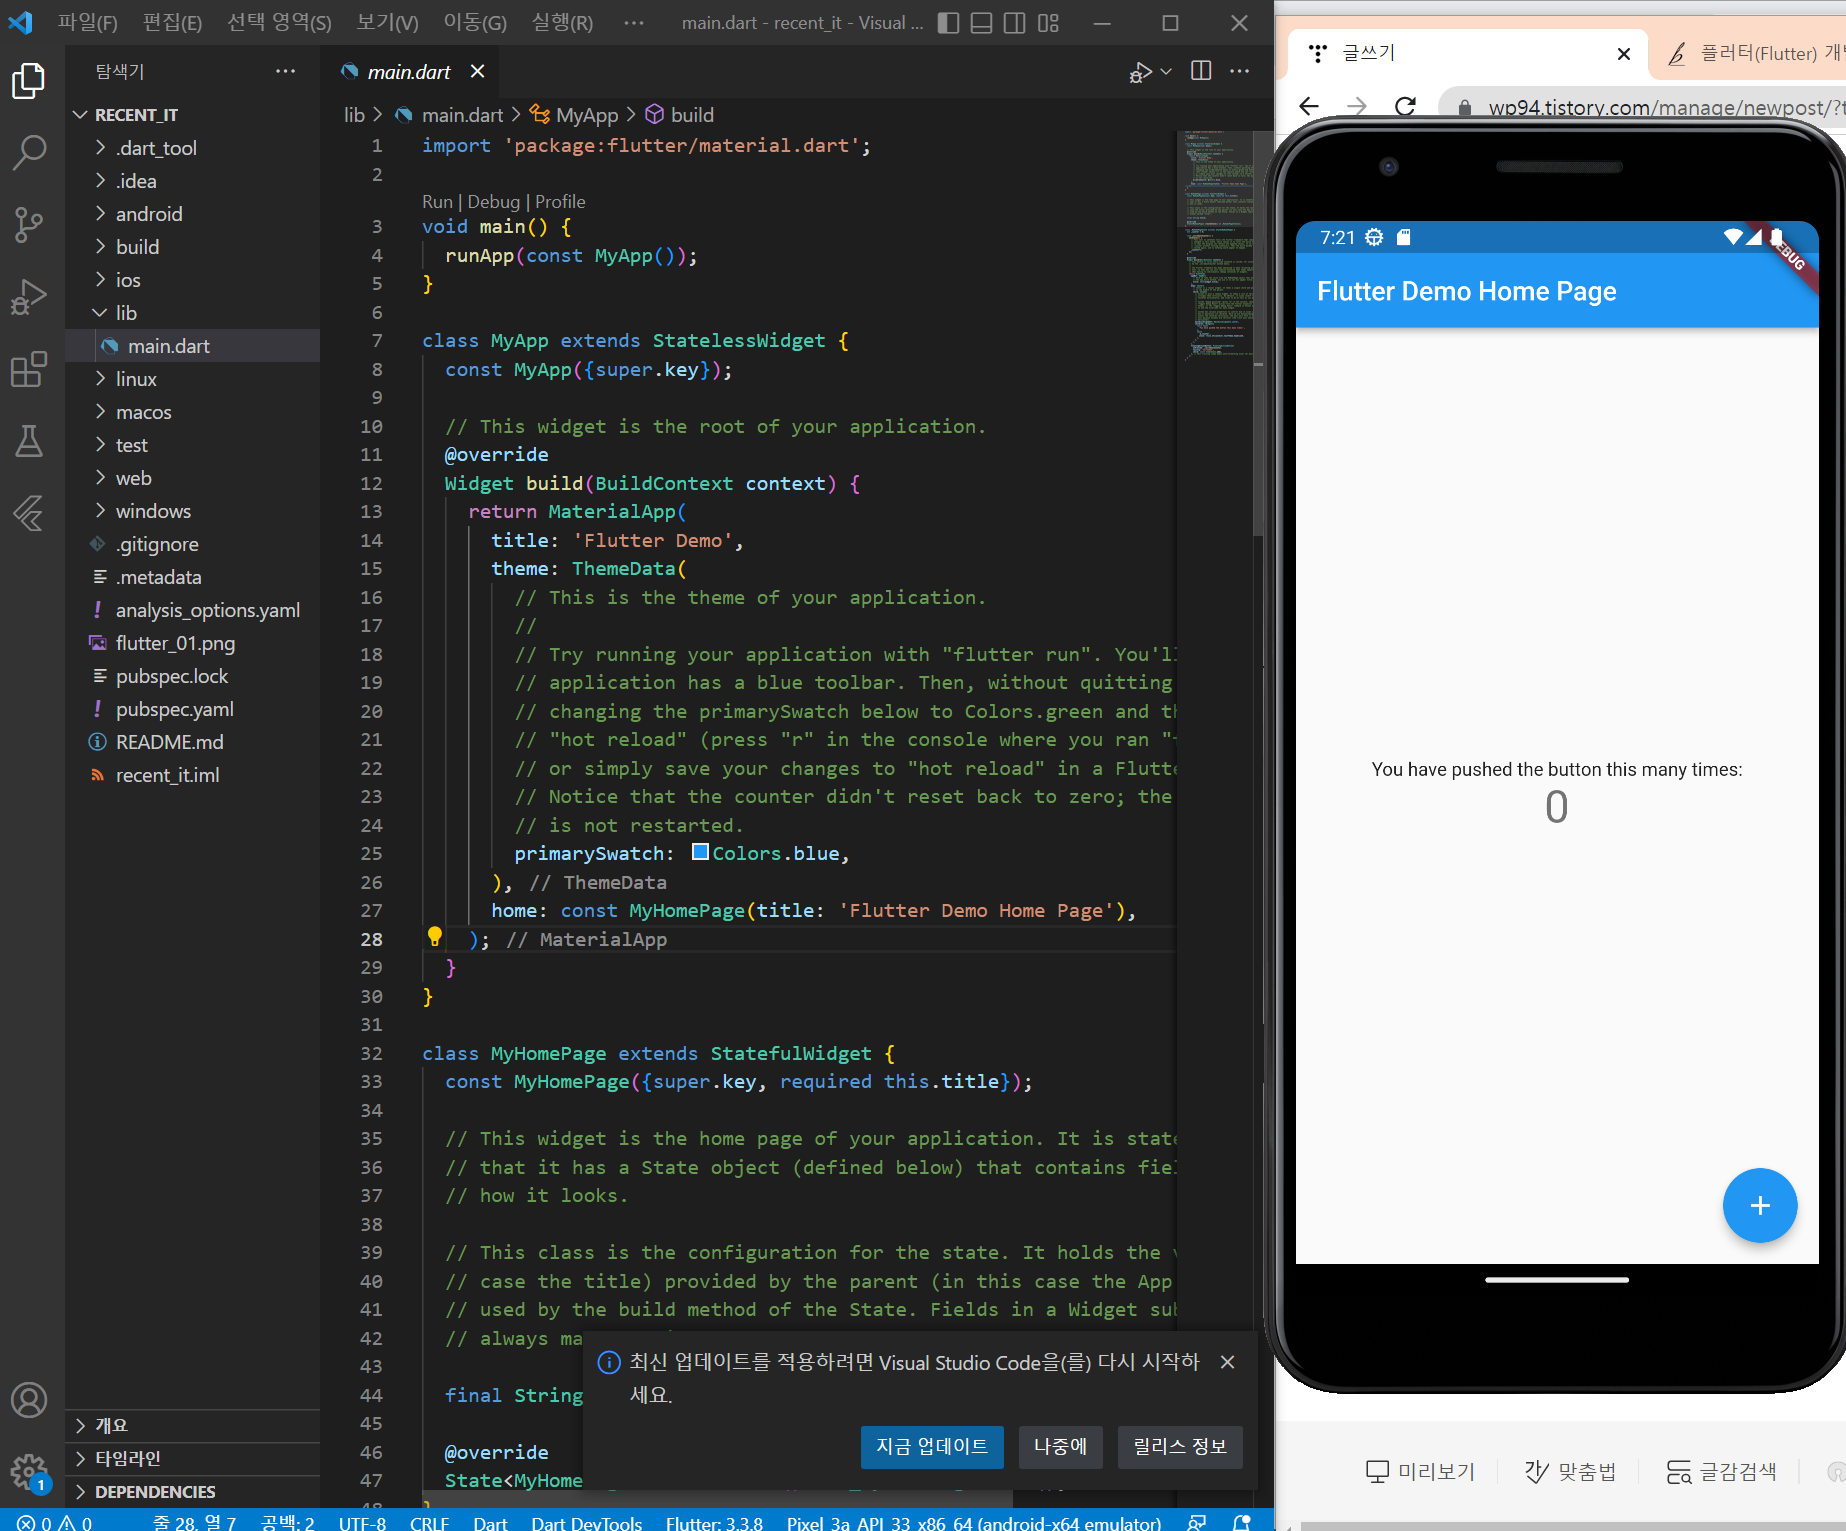Open the Explorer view in activity bar
This screenshot has width=1846, height=1531.
(x=29, y=81)
